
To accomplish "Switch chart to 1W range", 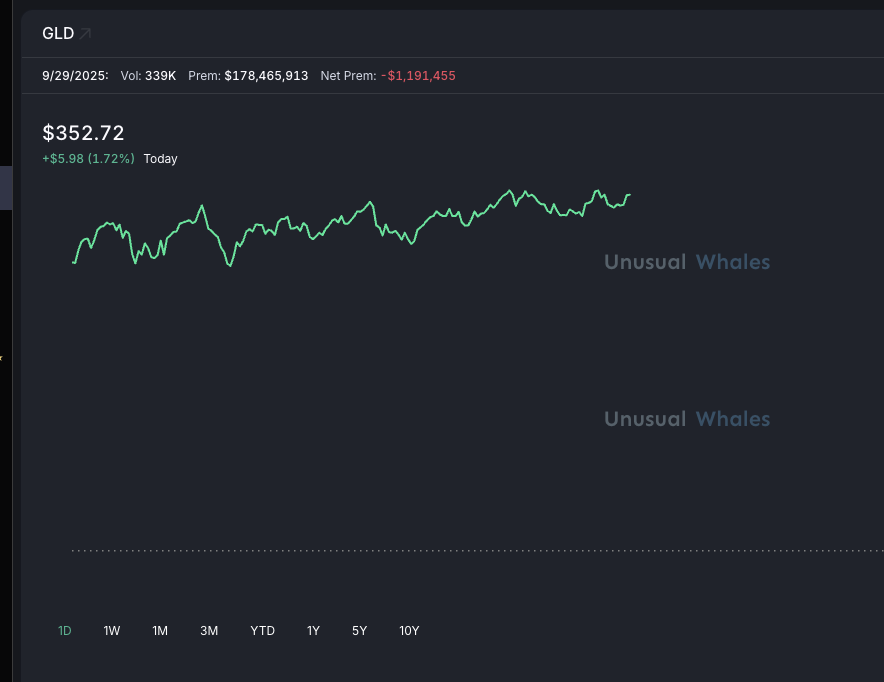I will tap(112, 631).
